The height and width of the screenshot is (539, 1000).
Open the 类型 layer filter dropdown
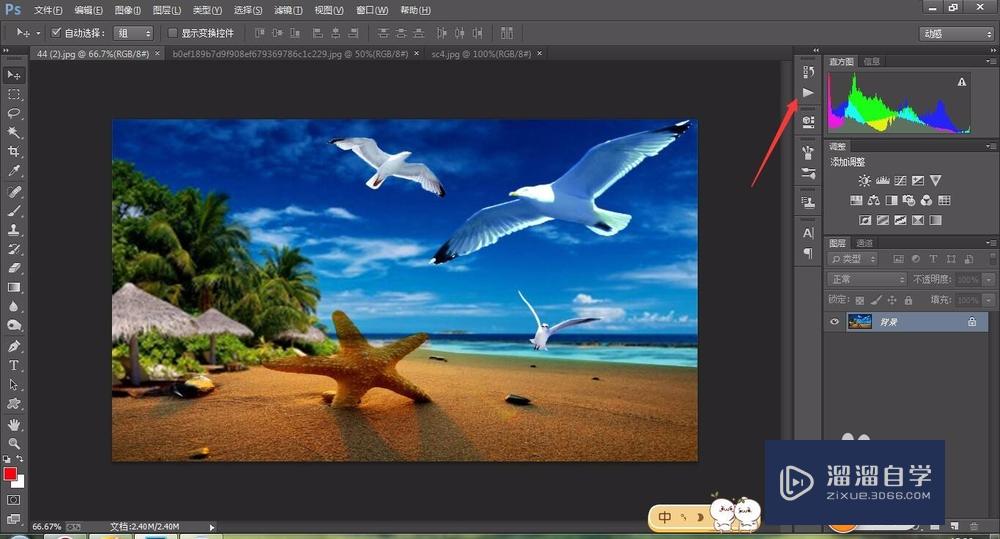(x=853, y=259)
